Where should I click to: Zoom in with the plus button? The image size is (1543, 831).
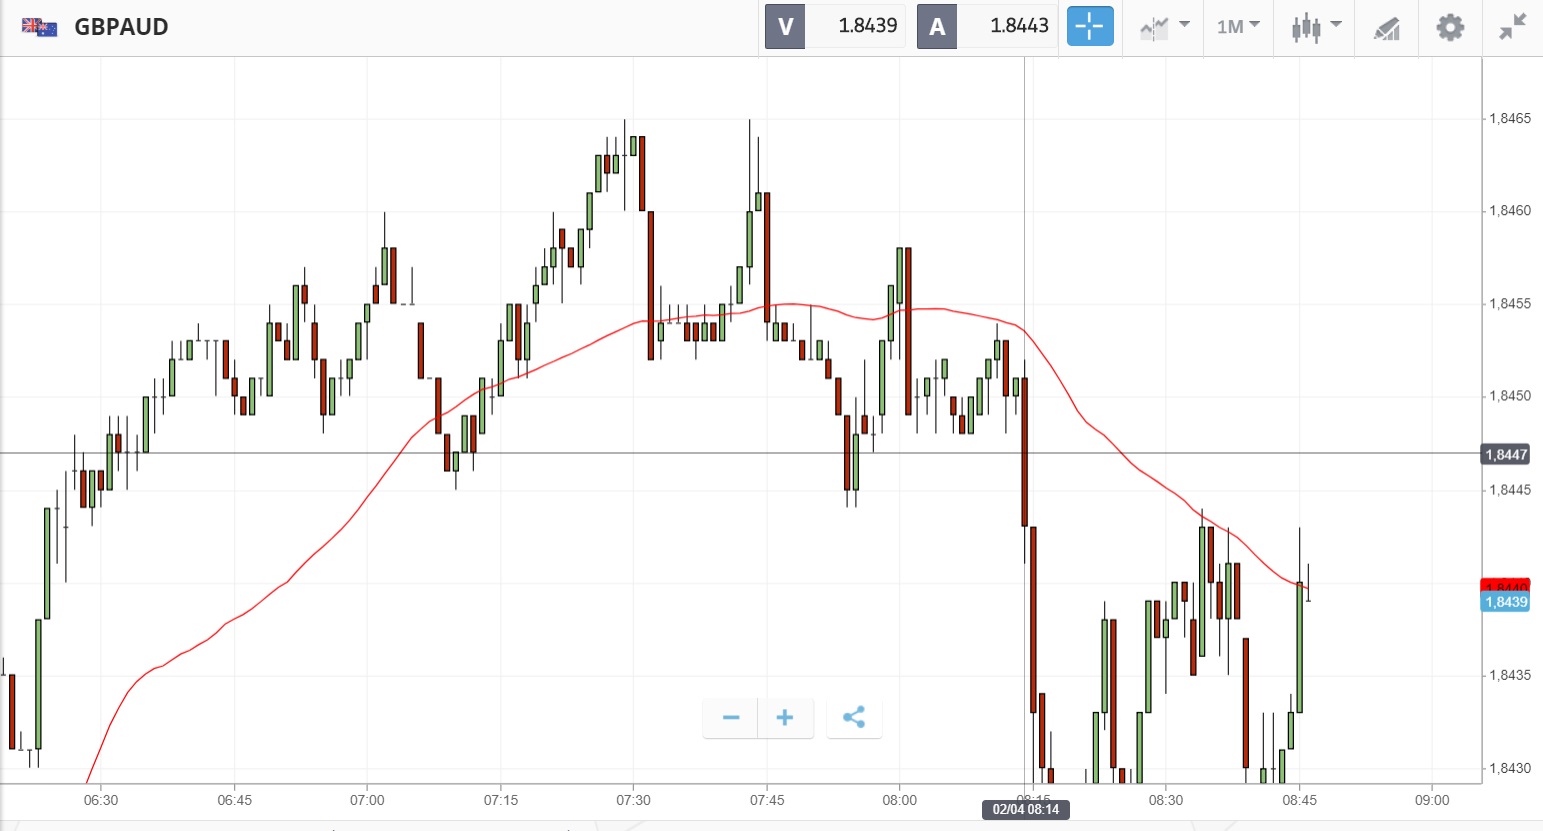785,718
